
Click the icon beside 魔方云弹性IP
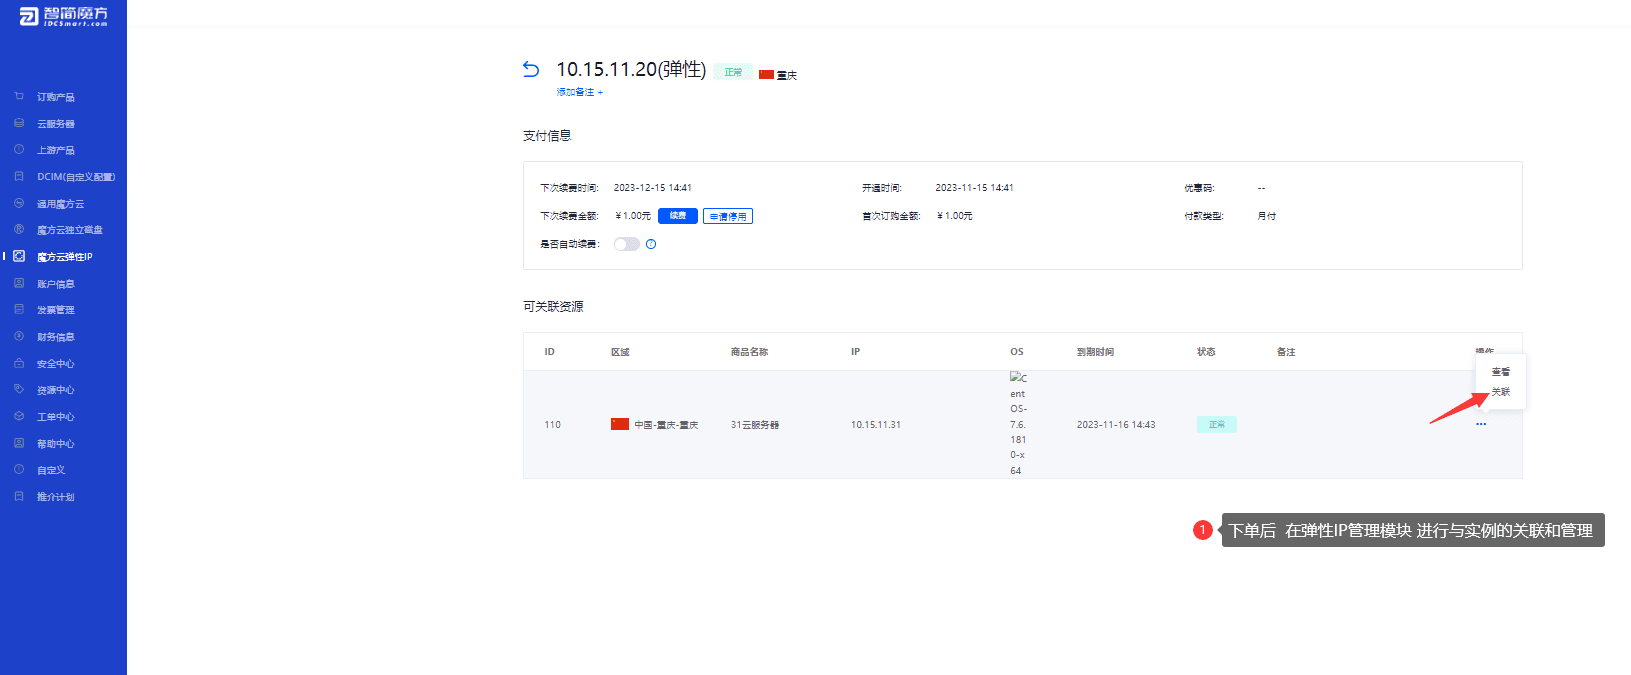pyautogui.click(x=19, y=256)
